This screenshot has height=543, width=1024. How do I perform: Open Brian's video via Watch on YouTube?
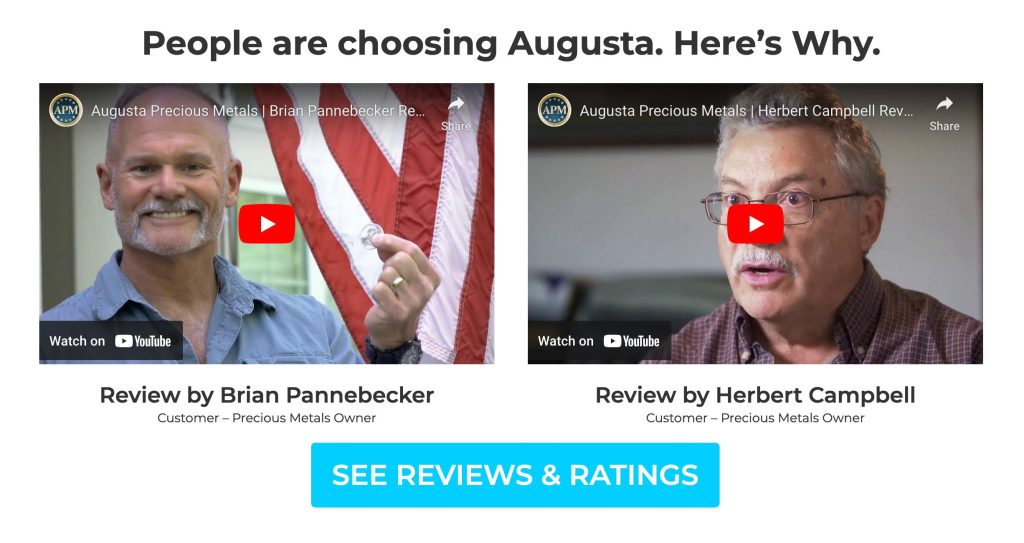(x=111, y=341)
